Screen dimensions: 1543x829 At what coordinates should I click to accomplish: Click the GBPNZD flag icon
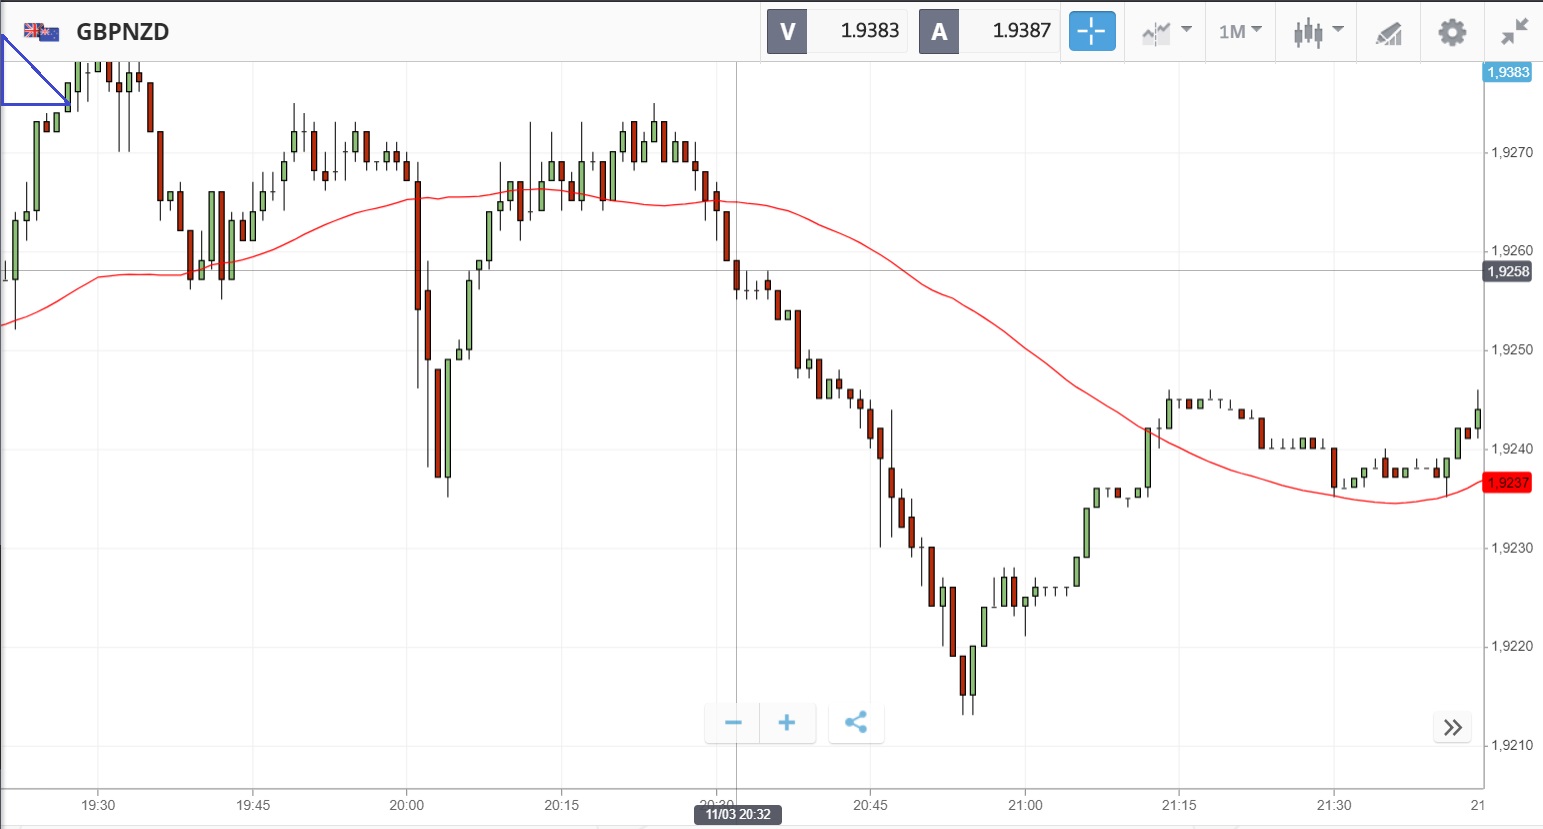41,31
